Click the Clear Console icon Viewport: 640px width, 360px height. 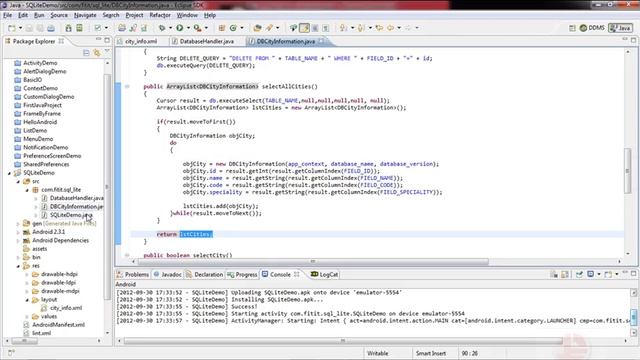(x=553, y=275)
